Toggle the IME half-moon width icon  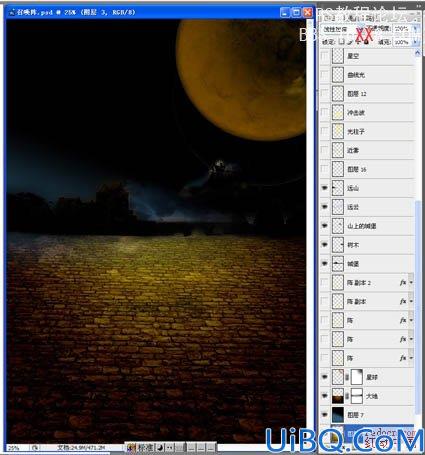[160, 447]
